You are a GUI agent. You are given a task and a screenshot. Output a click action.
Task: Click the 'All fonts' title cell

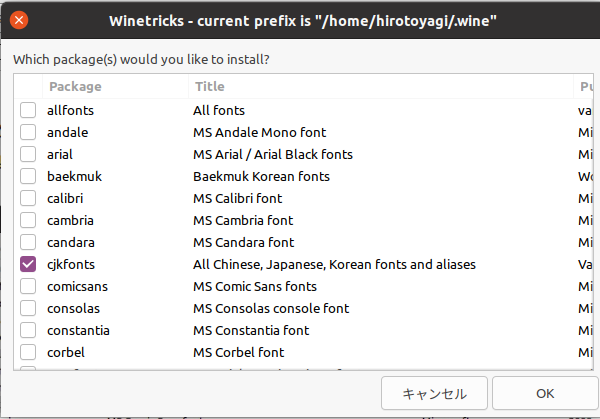(x=219, y=111)
